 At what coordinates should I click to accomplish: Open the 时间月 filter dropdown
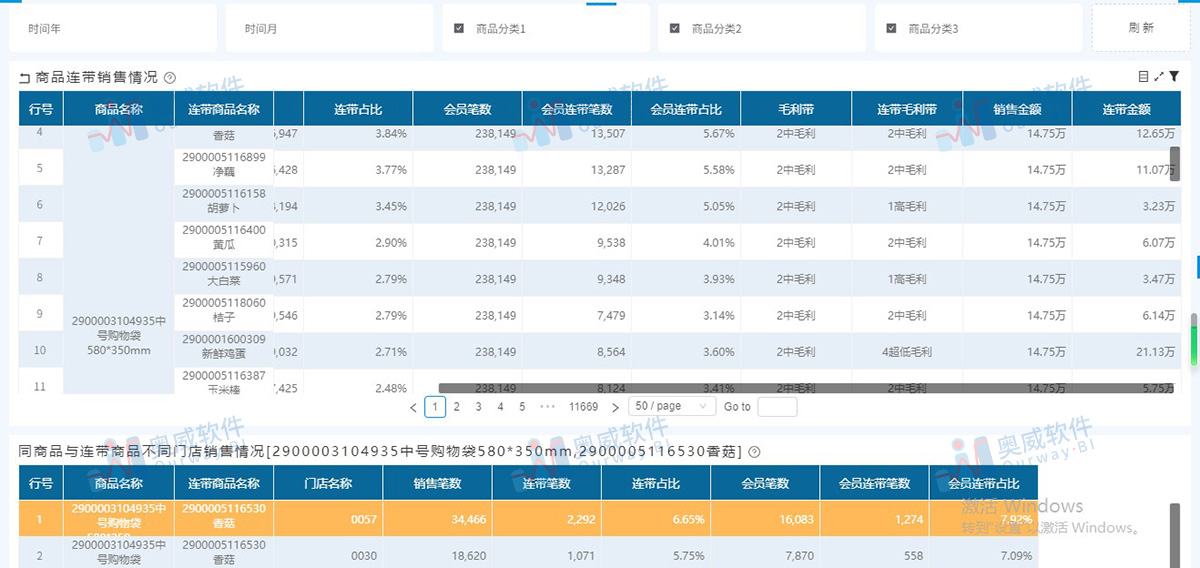pos(328,29)
